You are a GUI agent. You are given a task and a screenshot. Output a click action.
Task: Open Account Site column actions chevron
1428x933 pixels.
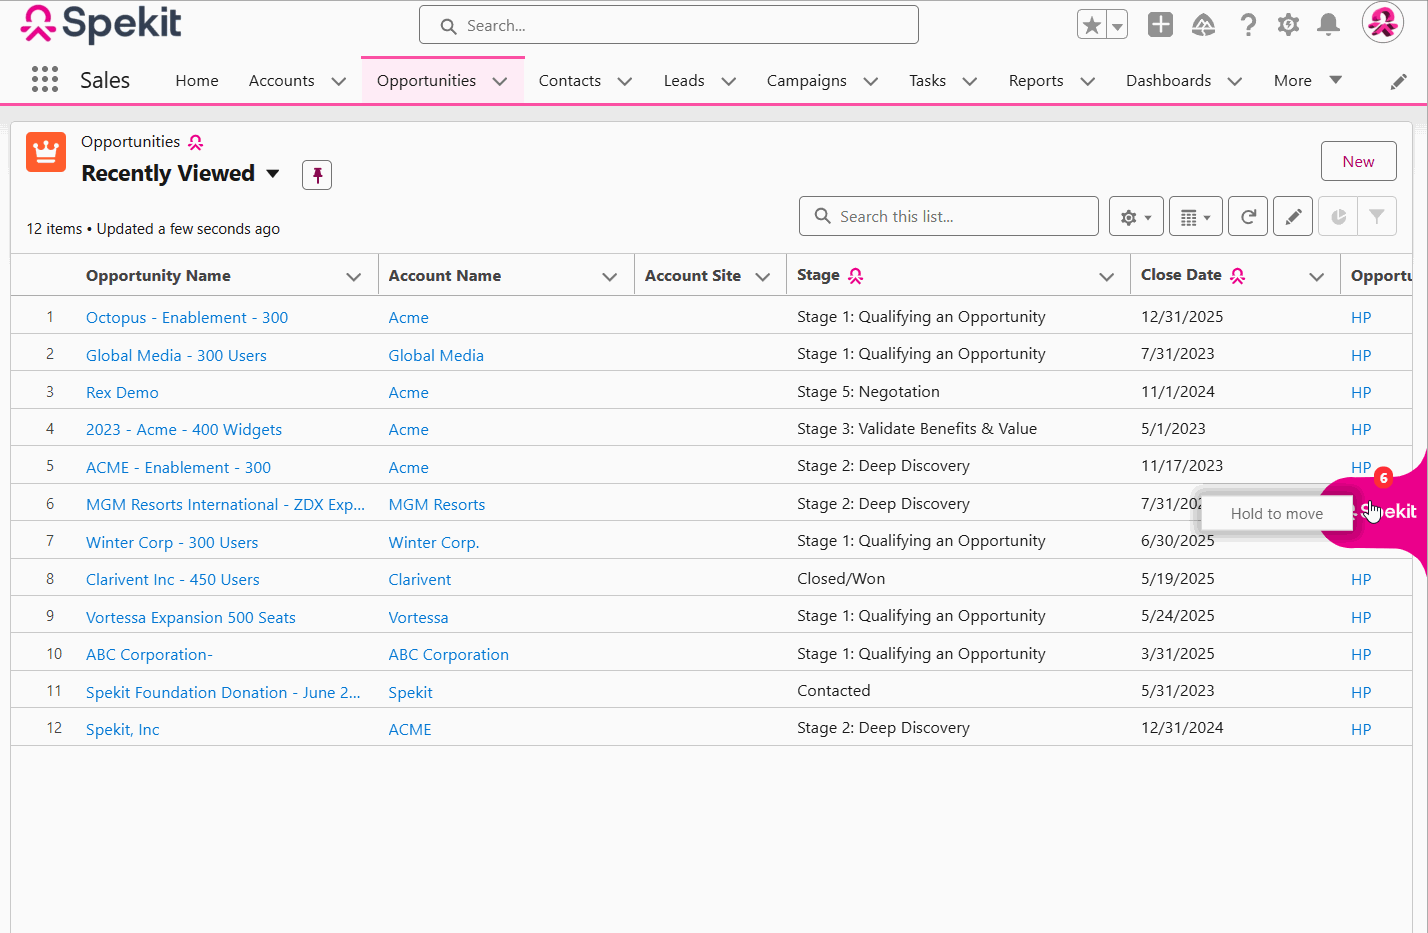click(x=763, y=277)
